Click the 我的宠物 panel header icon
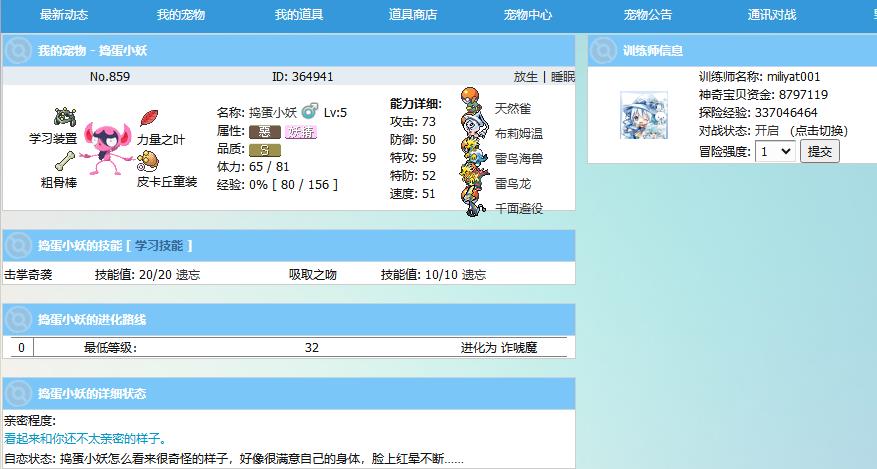Image resolution: width=877 pixels, height=469 pixels. [x=18, y=51]
